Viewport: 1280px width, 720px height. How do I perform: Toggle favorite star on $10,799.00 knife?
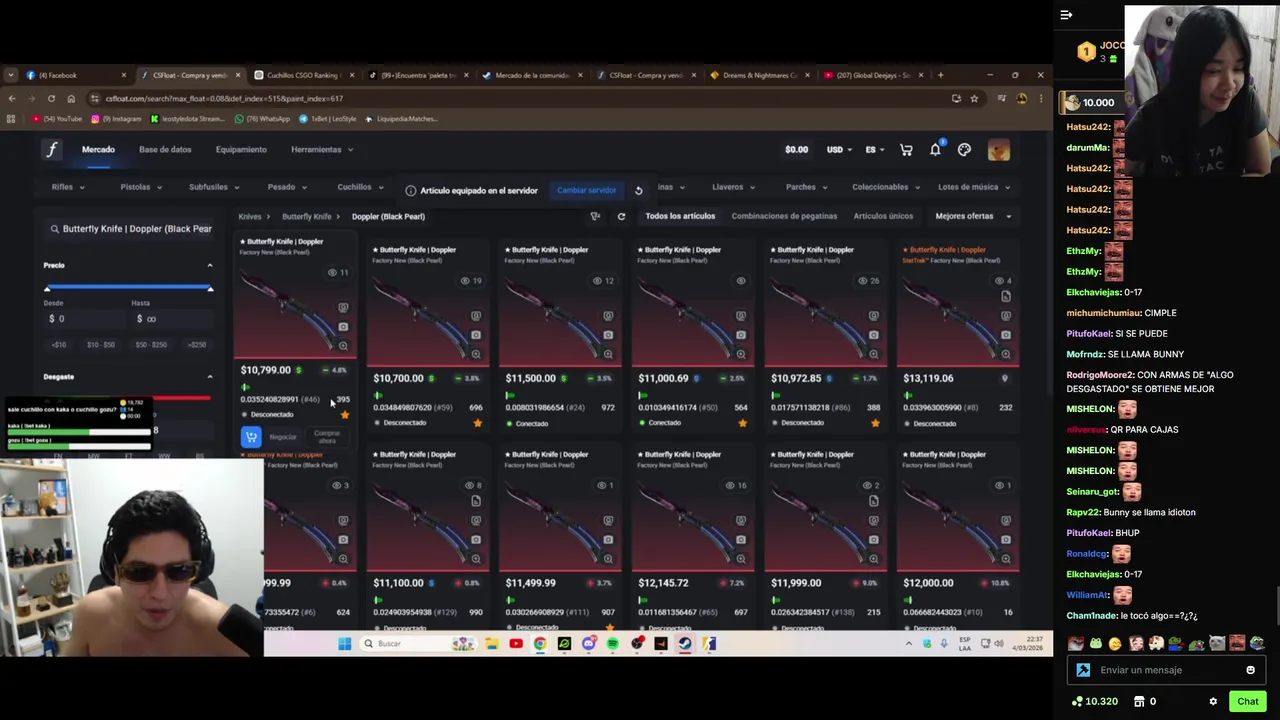[x=345, y=415]
